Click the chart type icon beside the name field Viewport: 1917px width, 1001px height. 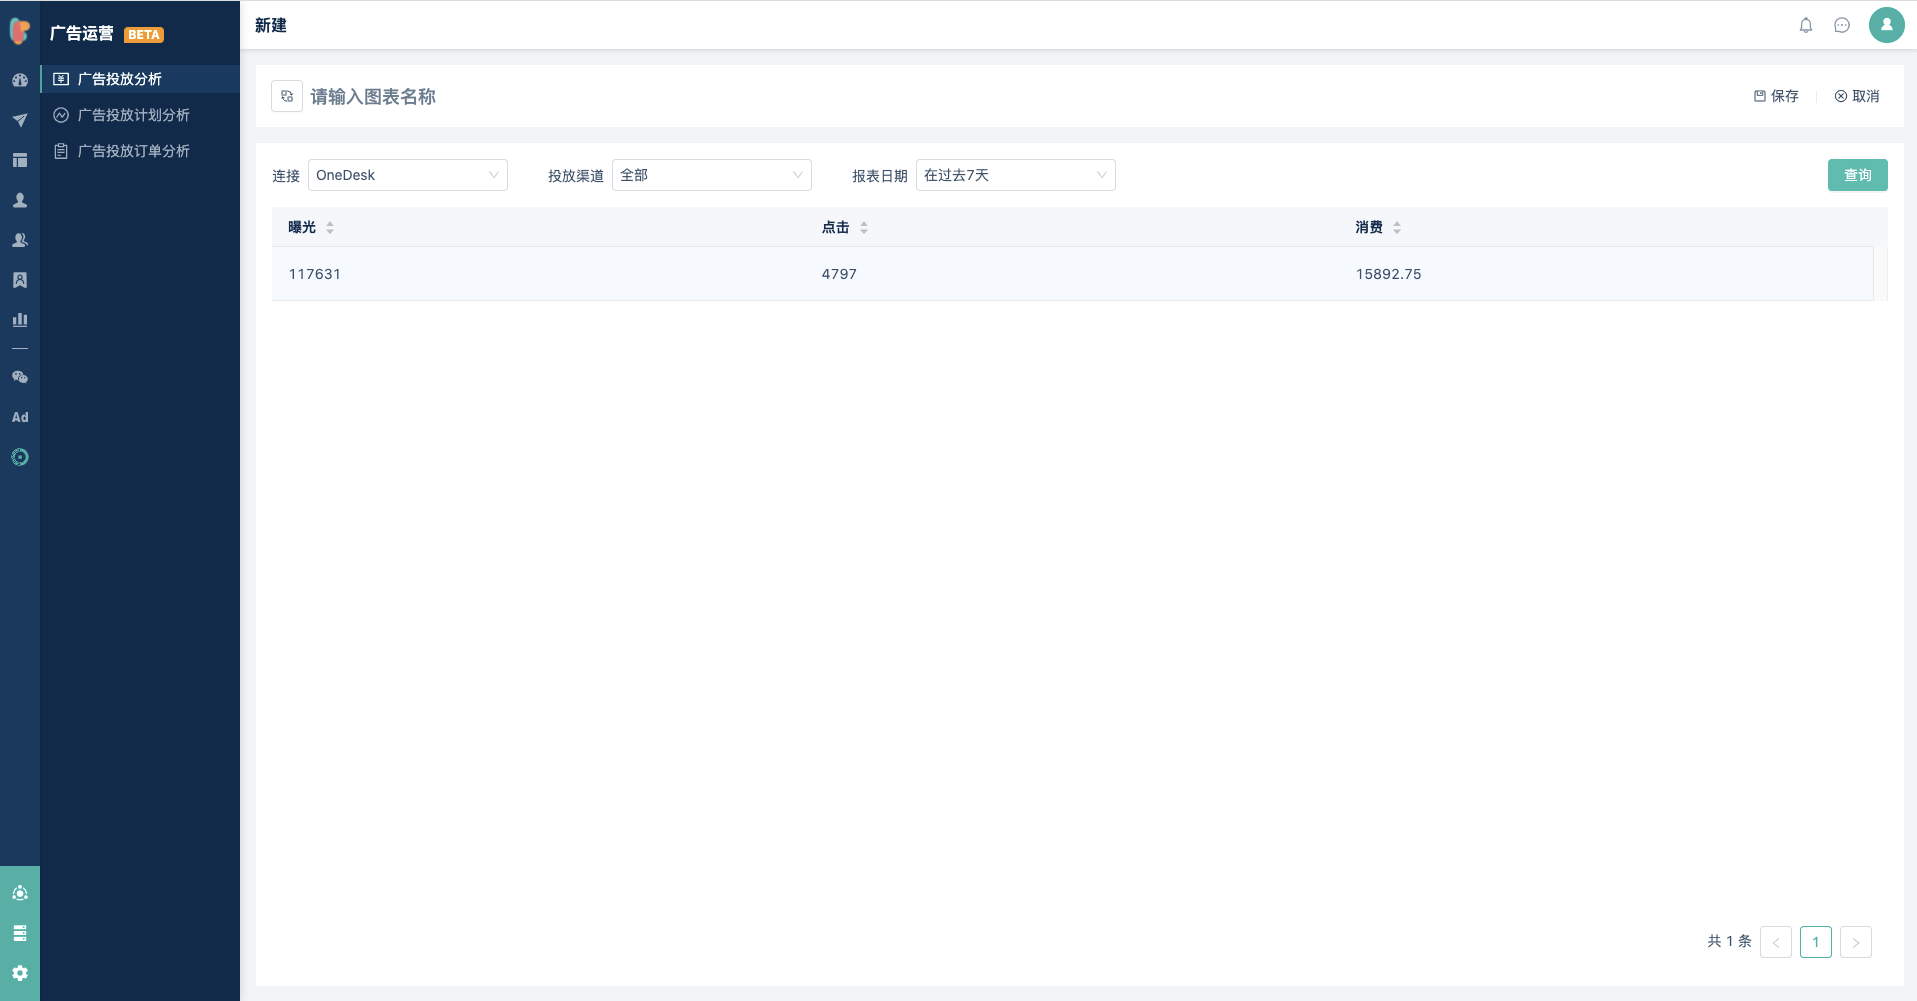pyautogui.click(x=287, y=96)
